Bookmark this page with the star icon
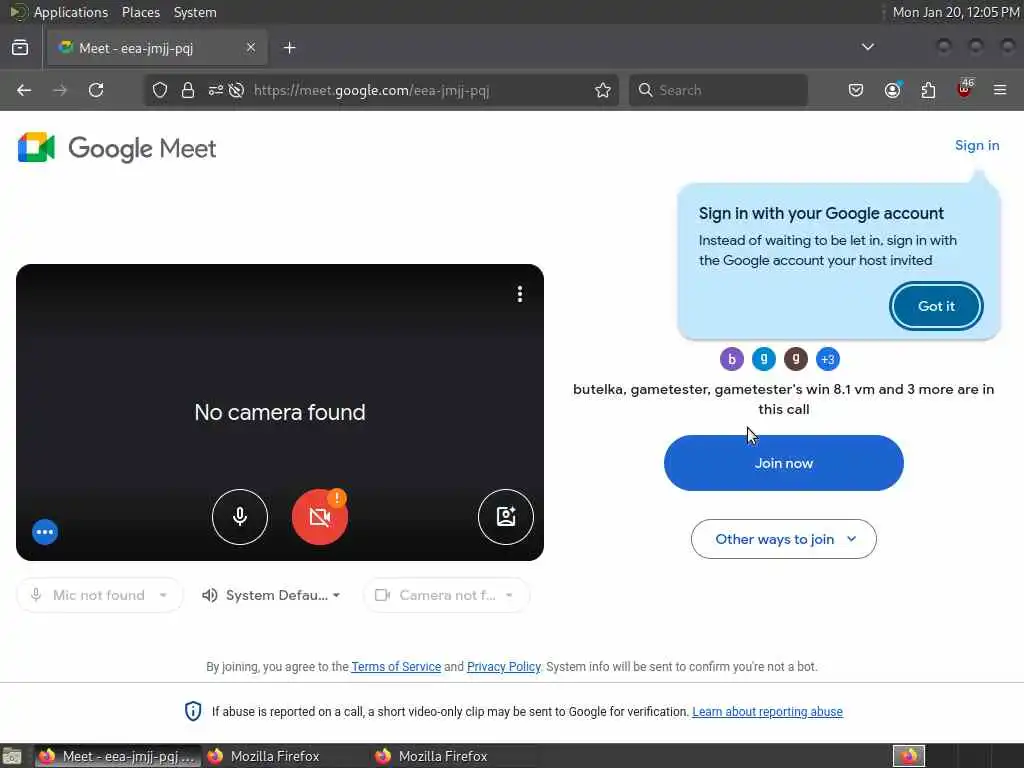Screen dimensions: 1024x768 tap(603, 90)
